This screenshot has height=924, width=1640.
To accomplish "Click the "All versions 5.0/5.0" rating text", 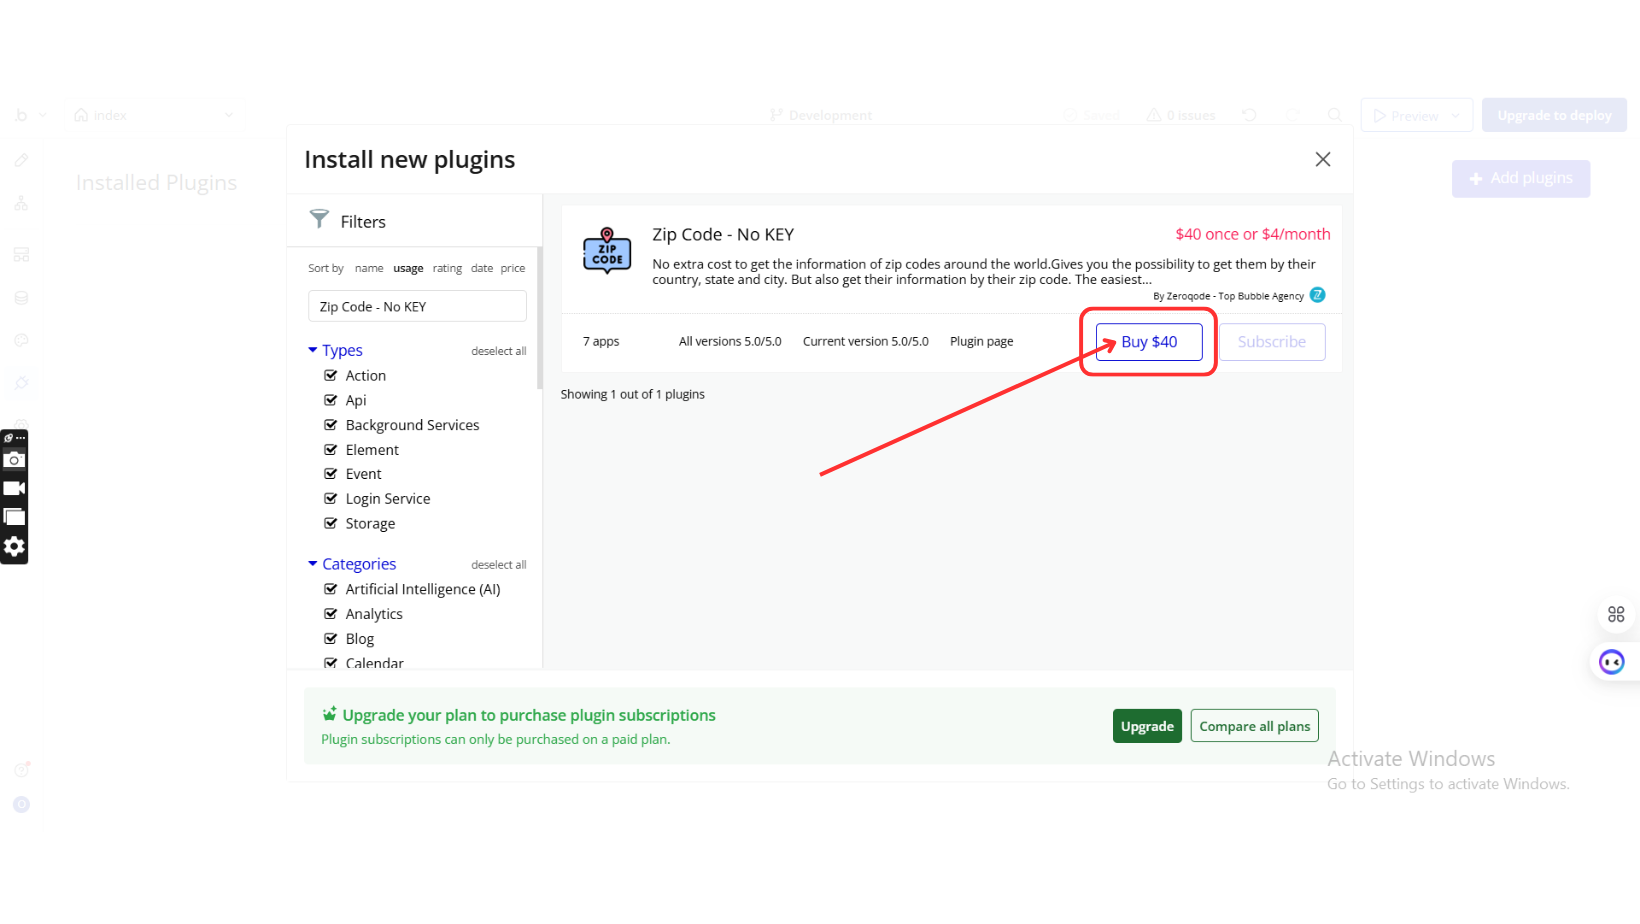I will pyautogui.click(x=730, y=341).
